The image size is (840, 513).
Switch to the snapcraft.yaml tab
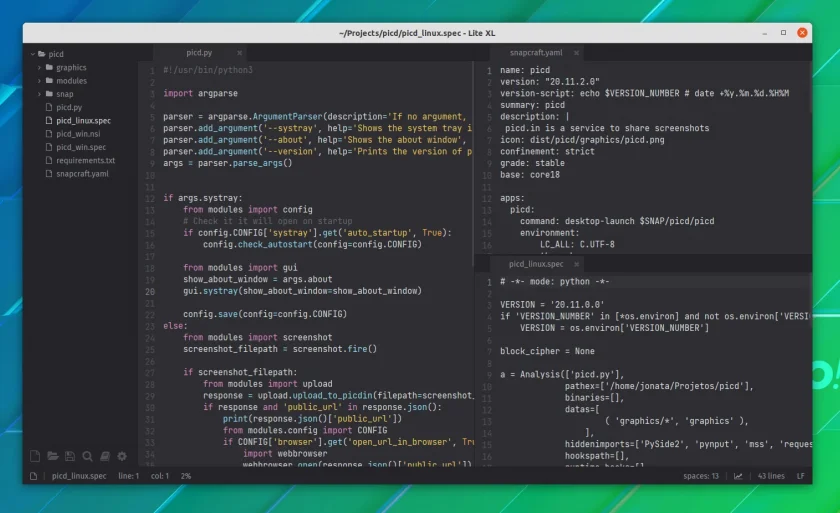[x=536, y=52]
